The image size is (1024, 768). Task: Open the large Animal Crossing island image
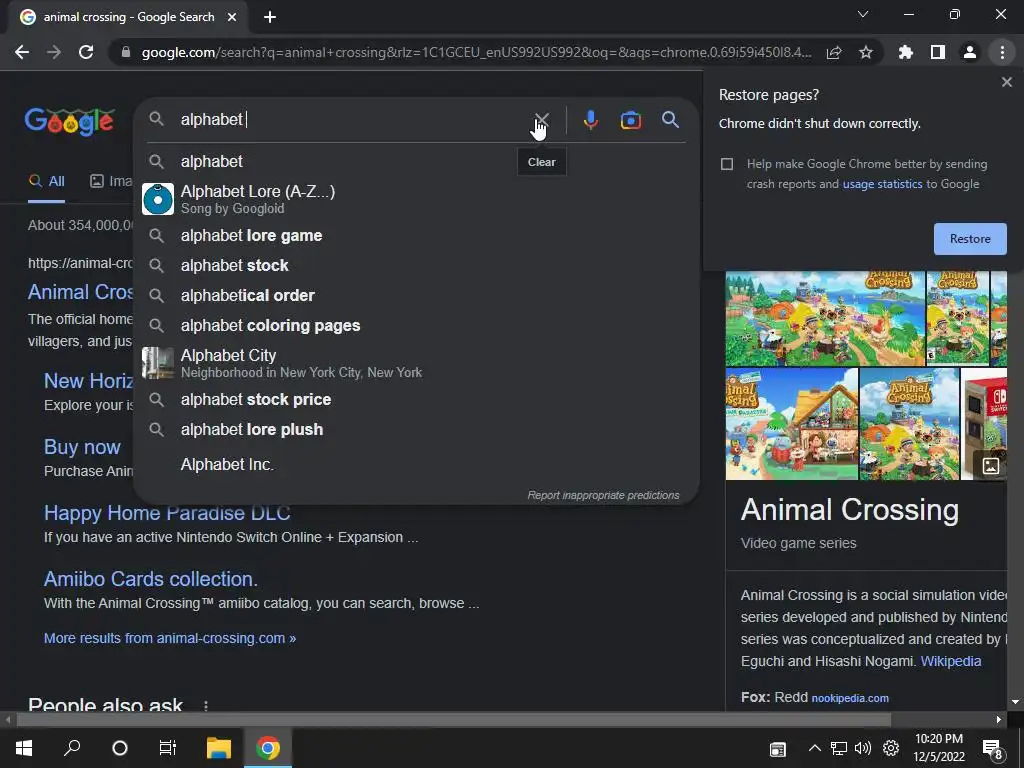click(825, 319)
